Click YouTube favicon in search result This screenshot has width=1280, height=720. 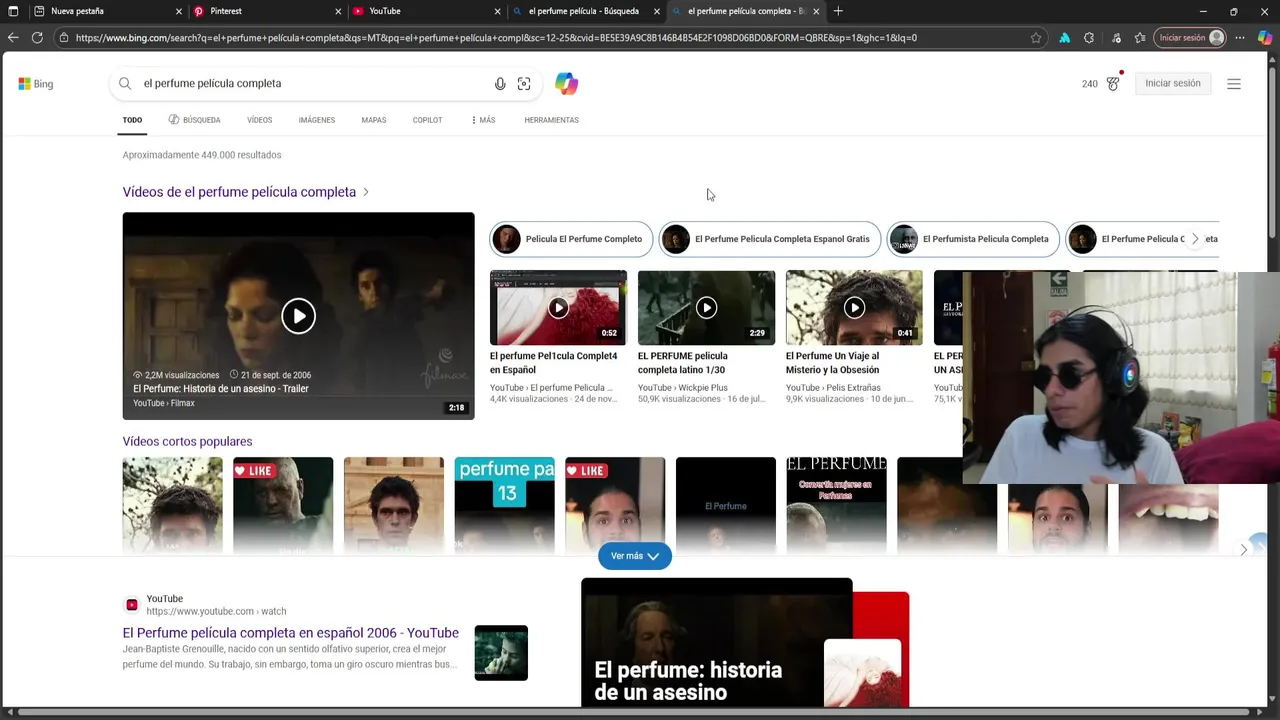pyautogui.click(x=131, y=605)
